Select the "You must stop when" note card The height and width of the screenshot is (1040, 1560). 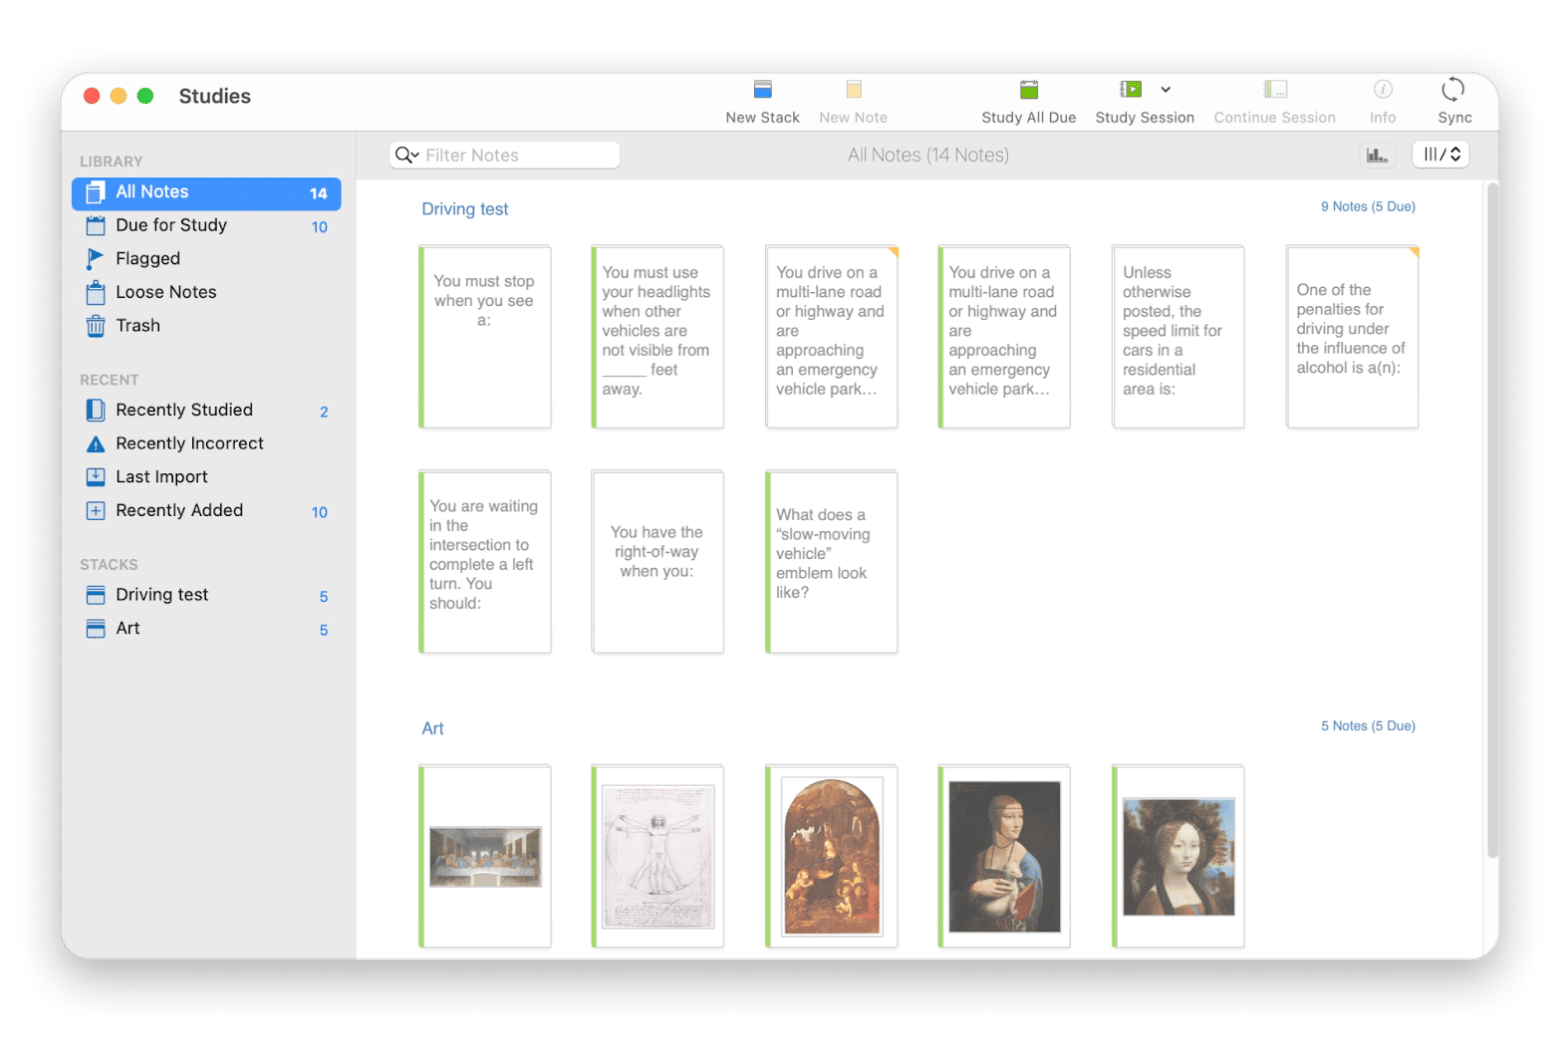click(x=485, y=337)
